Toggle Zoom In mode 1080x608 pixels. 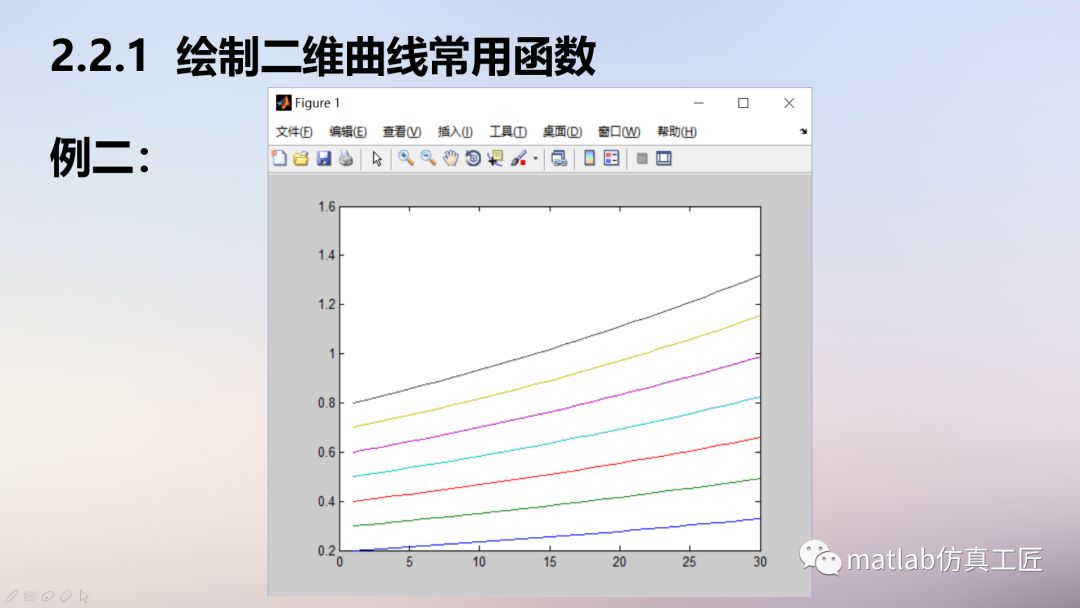(404, 158)
